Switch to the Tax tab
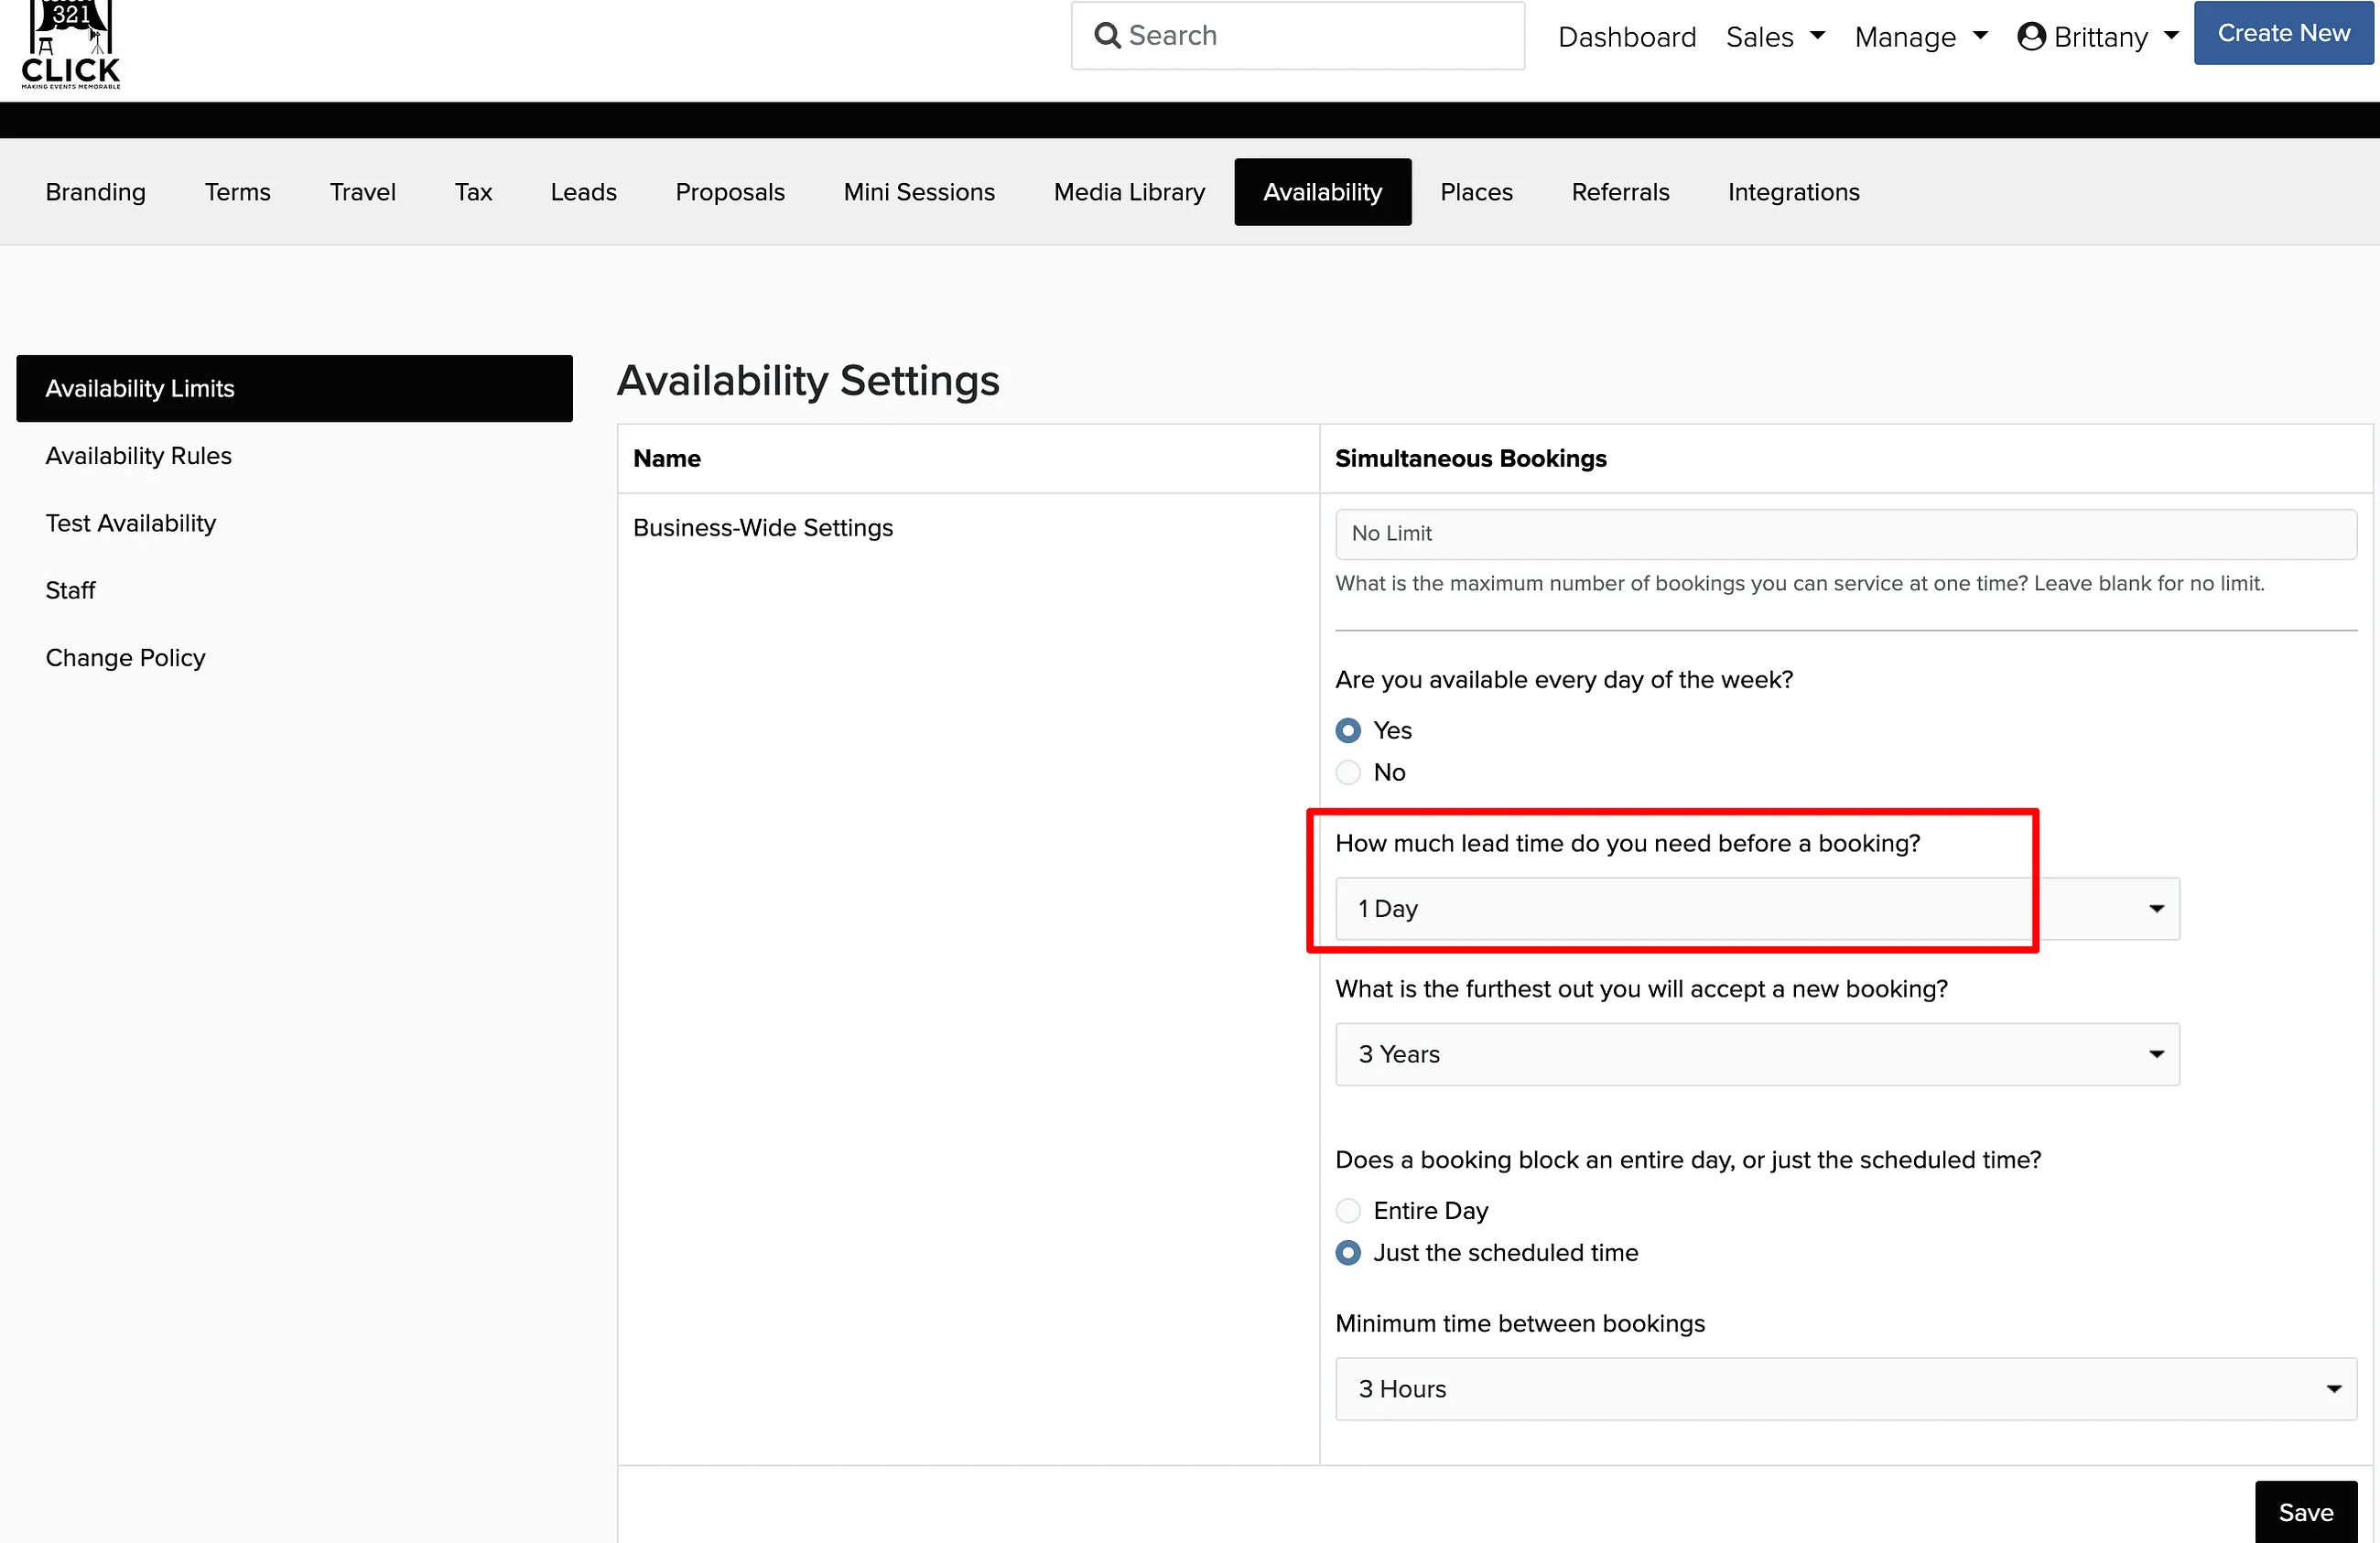The width and height of the screenshot is (2380, 1543). pyautogui.click(x=473, y=192)
